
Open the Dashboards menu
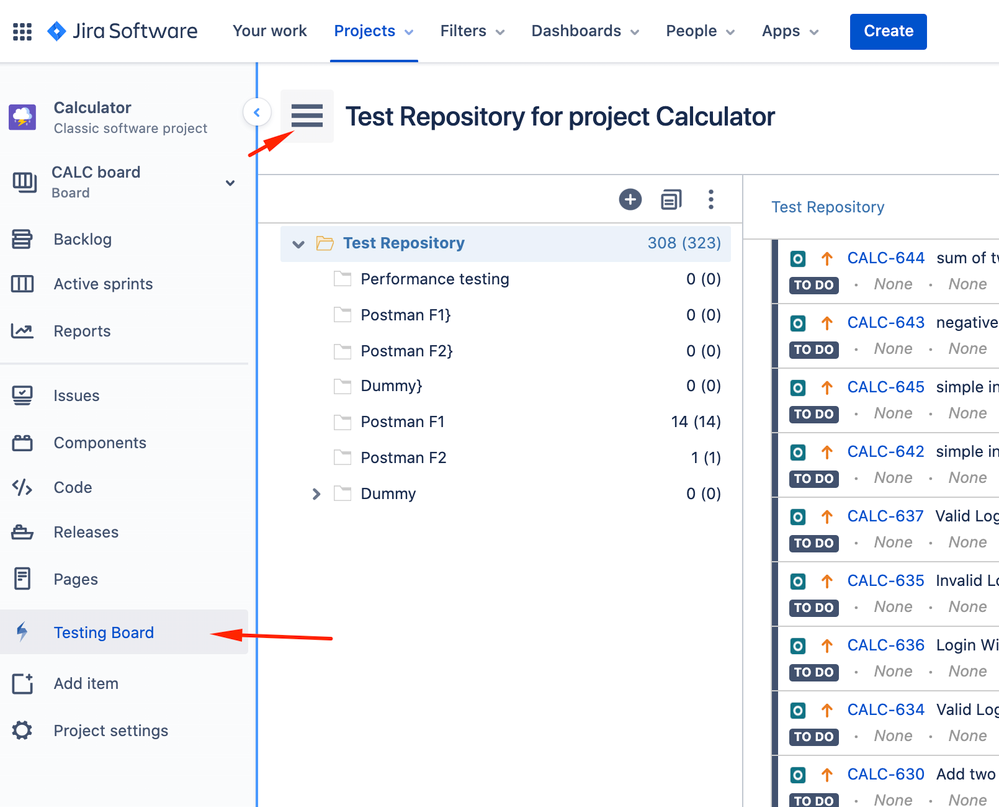point(585,31)
